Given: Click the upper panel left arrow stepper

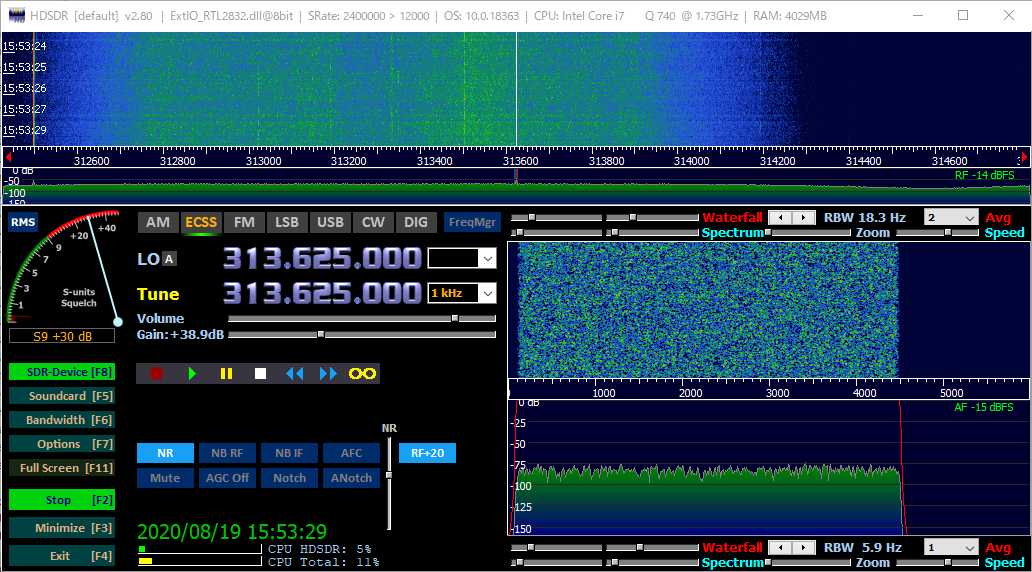Looking at the screenshot, I should pyautogui.click(x=781, y=218).
